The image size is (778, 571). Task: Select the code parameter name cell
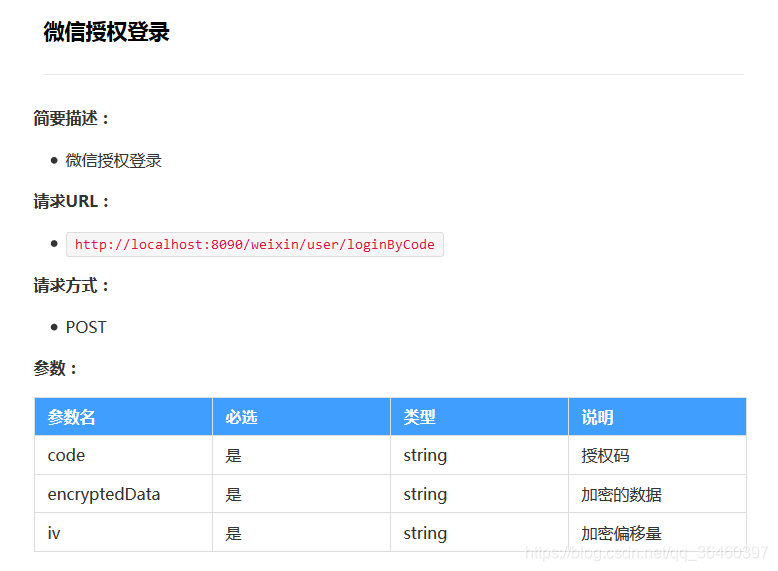pyautogui.click(x=124, y=455)
